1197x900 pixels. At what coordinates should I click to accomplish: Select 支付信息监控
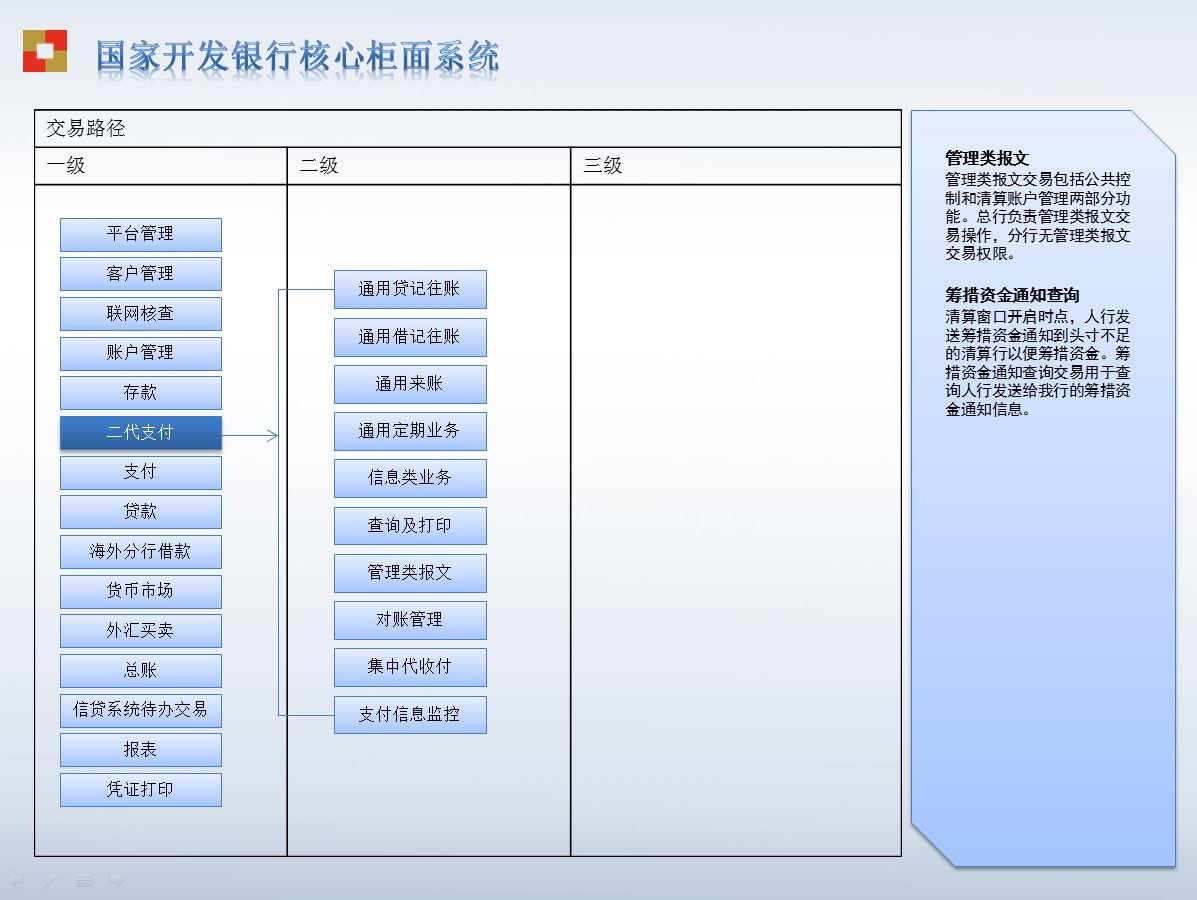coord(410,715)
